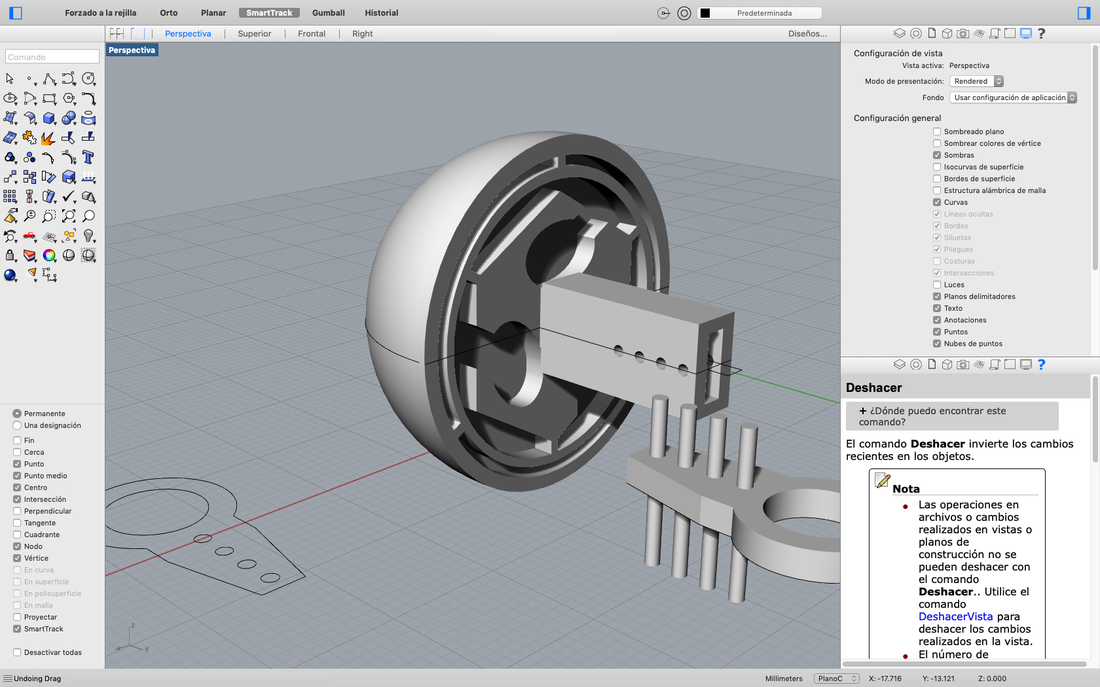
Task: Open the Fondo background dropdown
Action: tap(1013, 98)
